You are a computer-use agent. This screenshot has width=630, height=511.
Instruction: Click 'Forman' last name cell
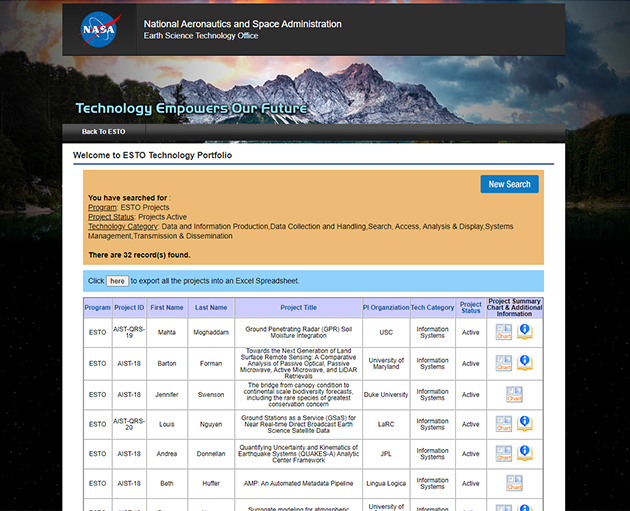point(211,363)
